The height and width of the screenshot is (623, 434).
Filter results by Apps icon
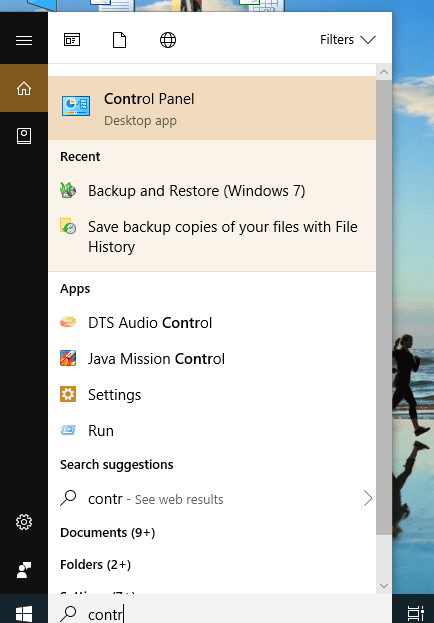click(72, 40)
